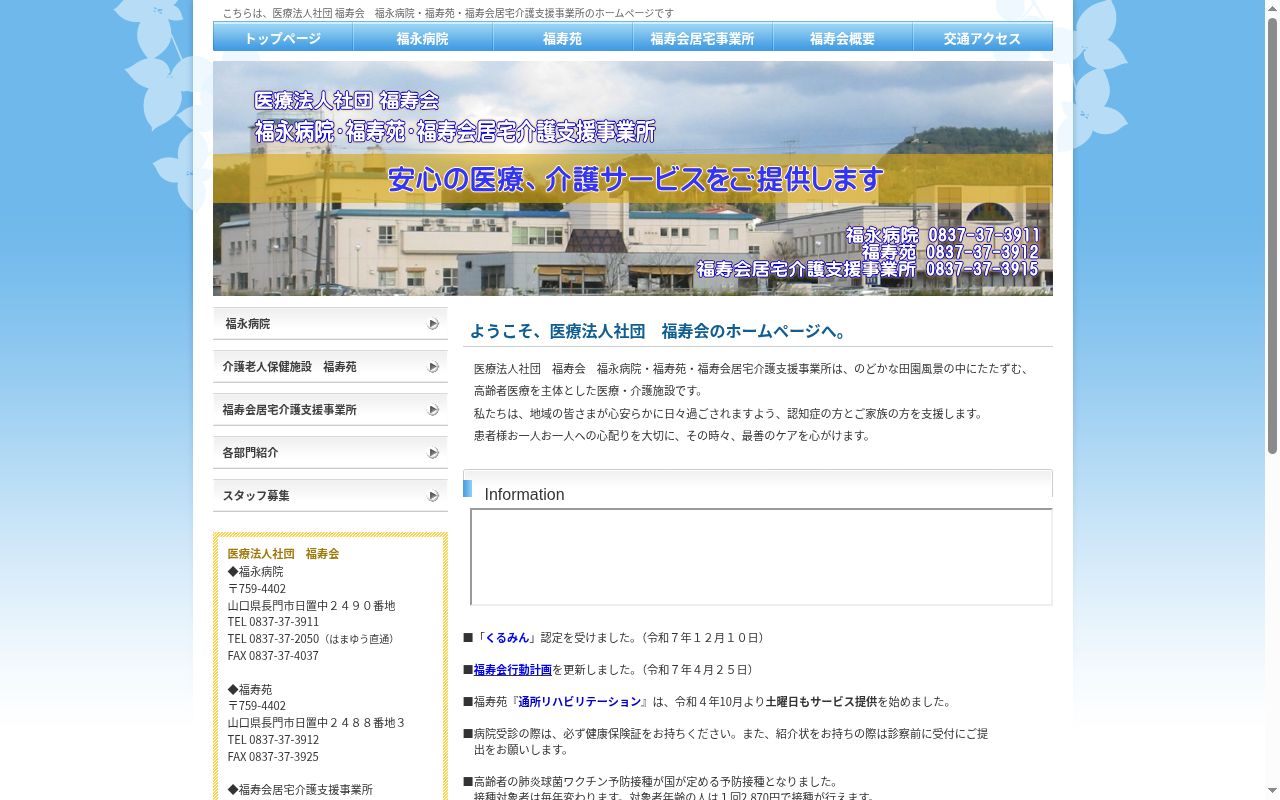The width and height of the screenshot is (1280, 800).
Task: Click inside the Information frame box
Action: 761,557
